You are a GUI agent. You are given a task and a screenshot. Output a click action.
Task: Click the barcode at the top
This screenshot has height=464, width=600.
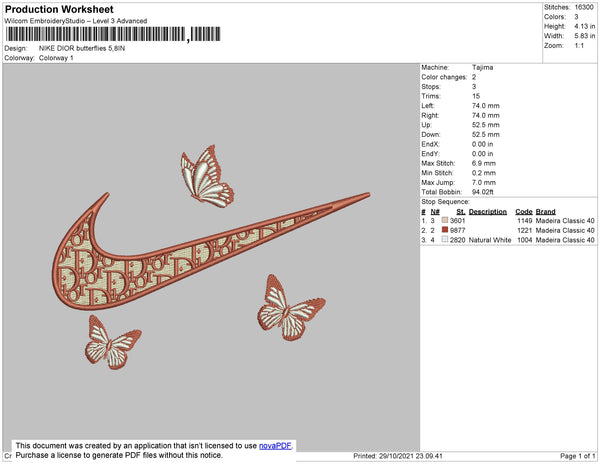[x=113, y=34]
